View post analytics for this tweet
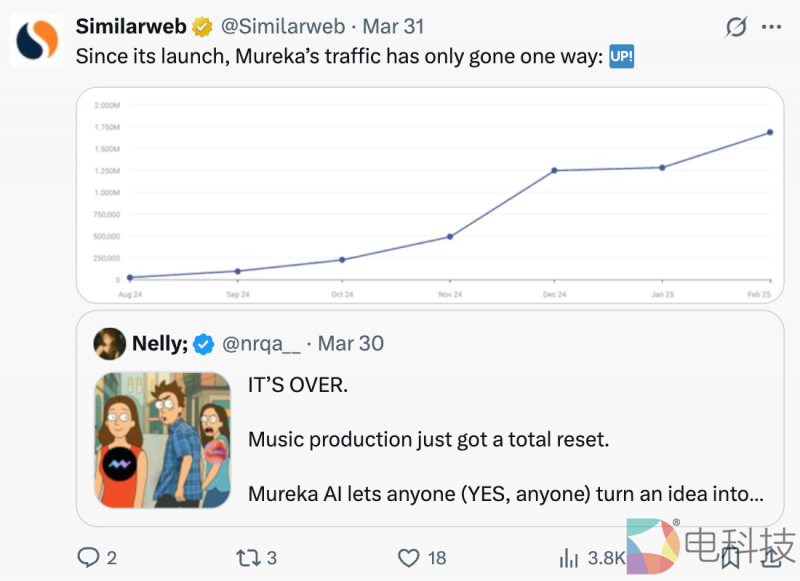This screenshot has height=581, width=800. pos(571,559)
